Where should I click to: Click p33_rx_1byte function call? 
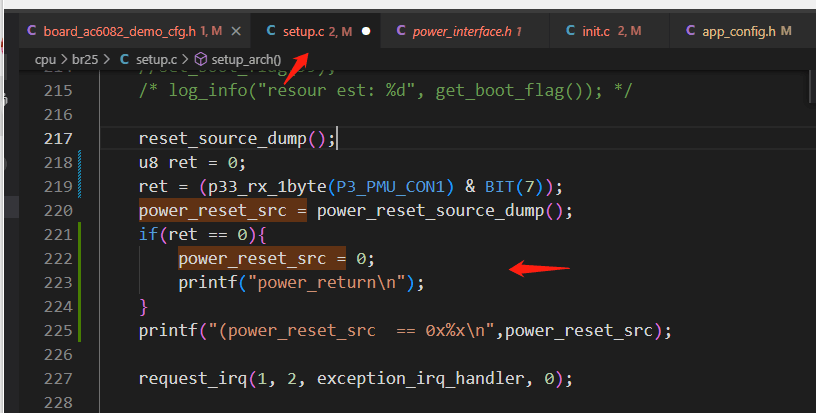coord(267,187)
